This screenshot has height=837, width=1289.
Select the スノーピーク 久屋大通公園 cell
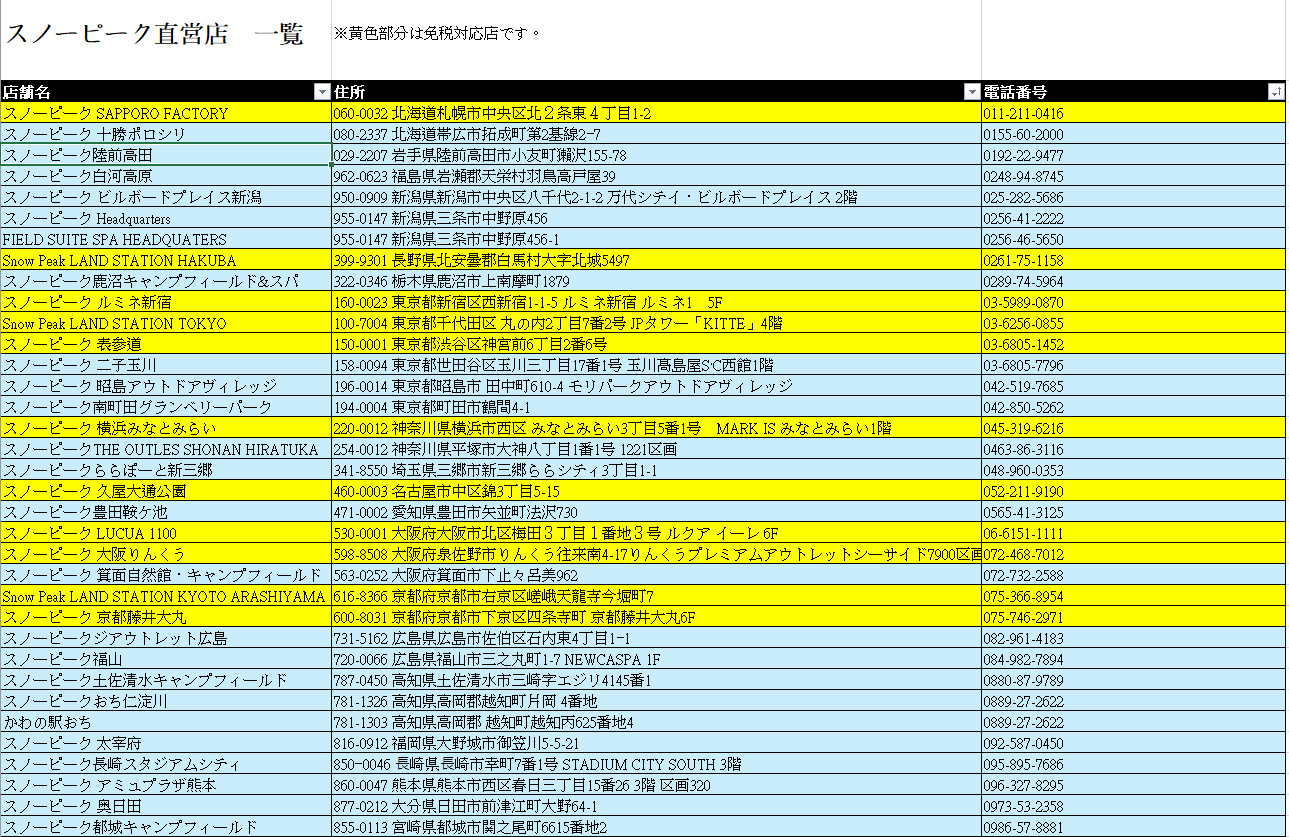(x=166, y=492)
